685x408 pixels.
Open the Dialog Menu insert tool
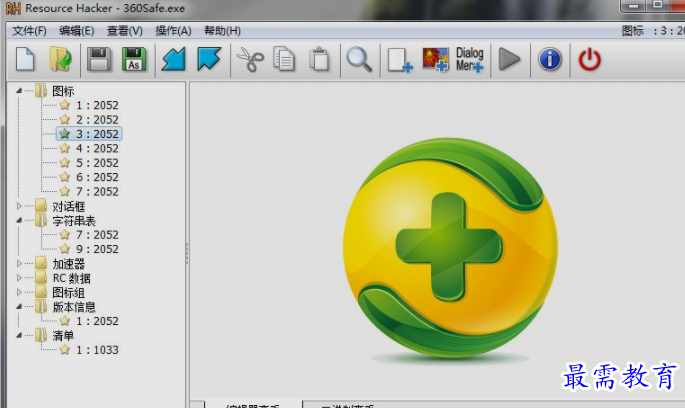(470, 59)
